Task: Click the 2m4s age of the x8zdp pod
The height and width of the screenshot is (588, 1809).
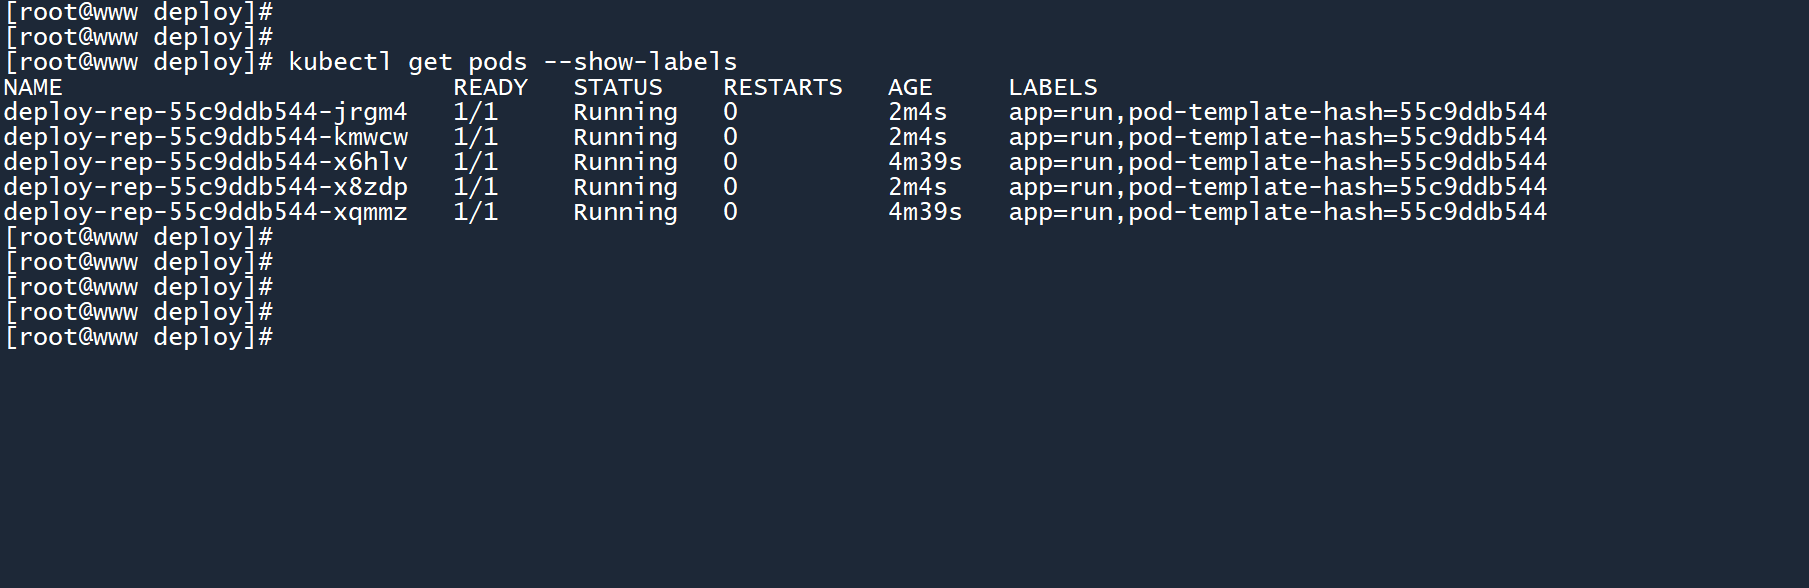Action: pos(917,187)
